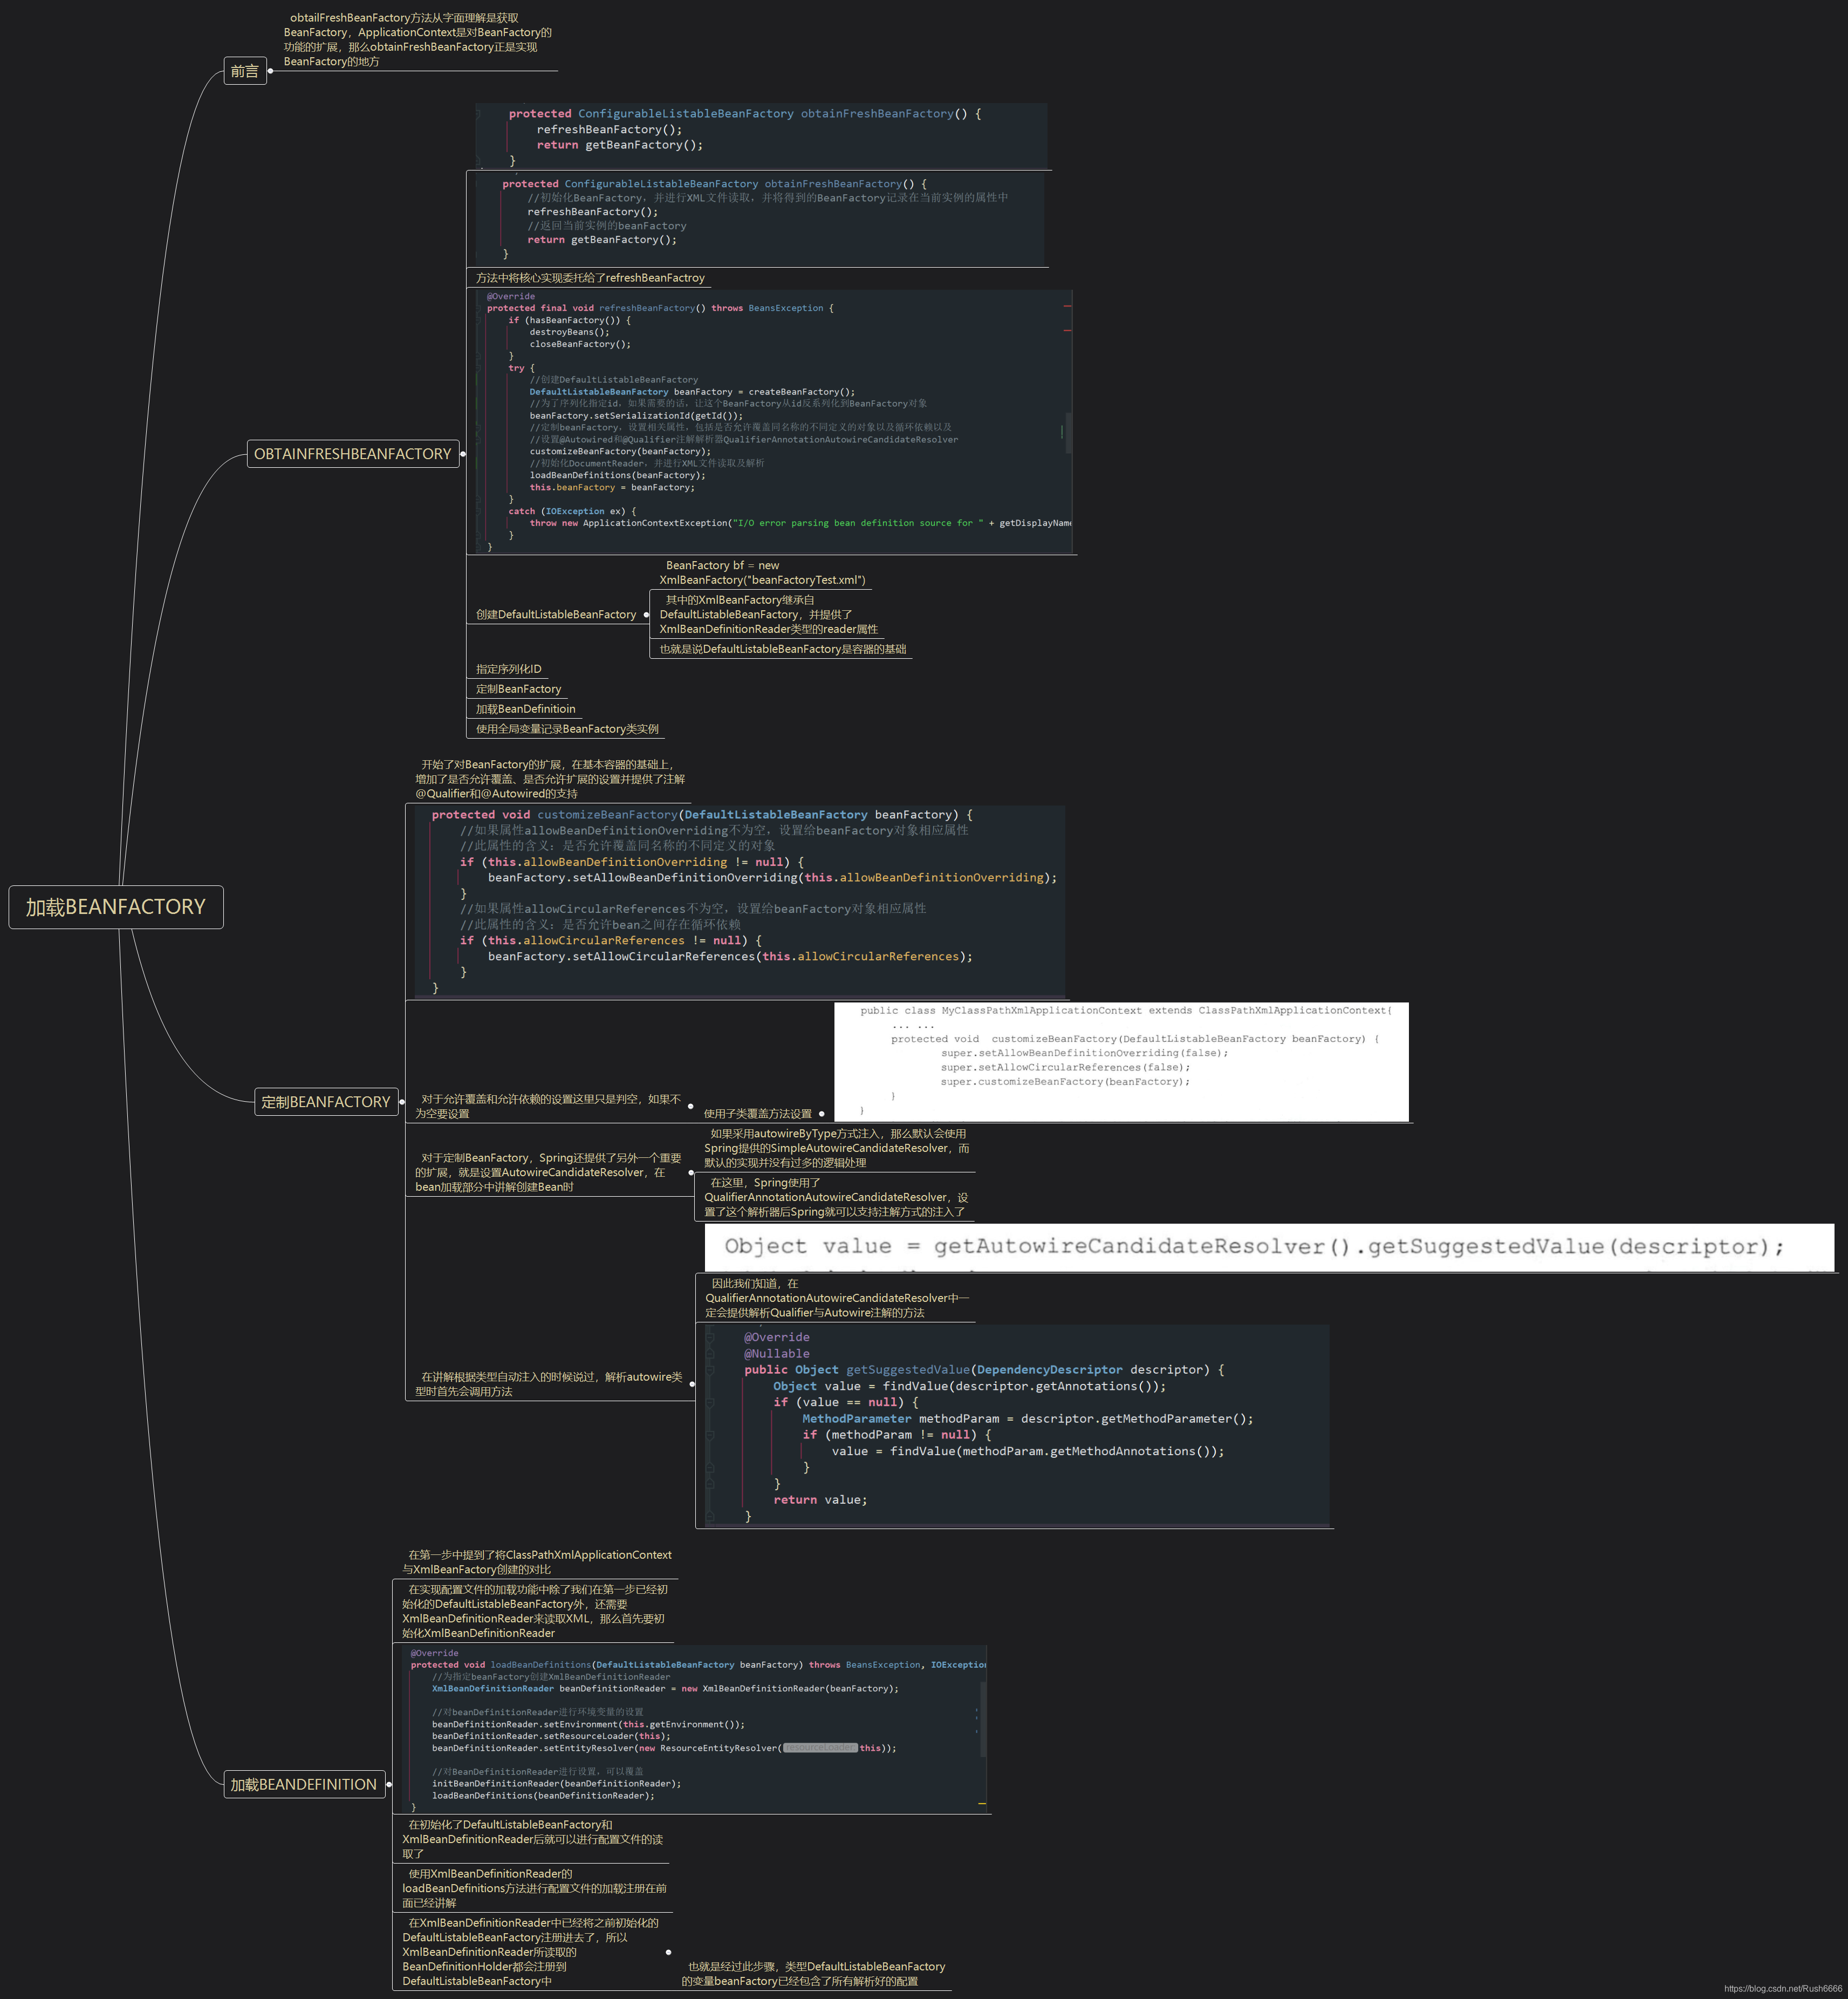Viewport: 1848px width, 1999px height.
Task: Click the 定制BeanFactory sub-topic under OBTAINFRESHBEANFACTORY
Action: [518, 689]
